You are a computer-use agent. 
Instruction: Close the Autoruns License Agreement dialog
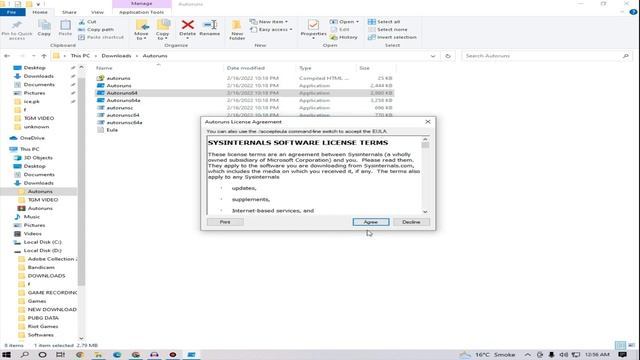point(427,122)
